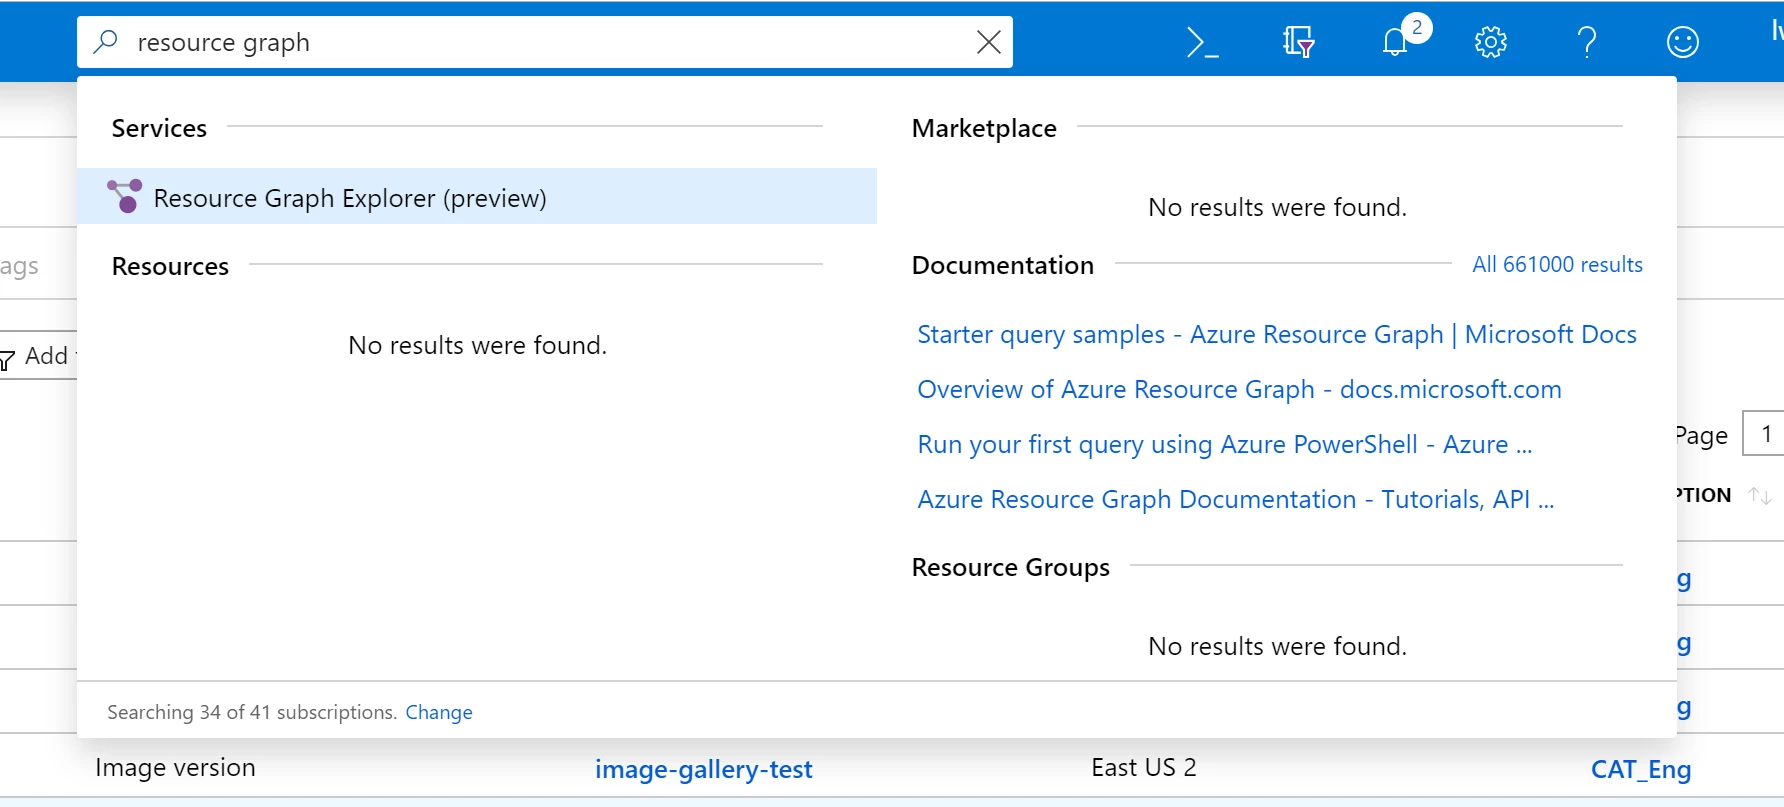Open Azure Resource Graph Documentation link
The image size is (1784, 807).
(x=1235, y=499)
